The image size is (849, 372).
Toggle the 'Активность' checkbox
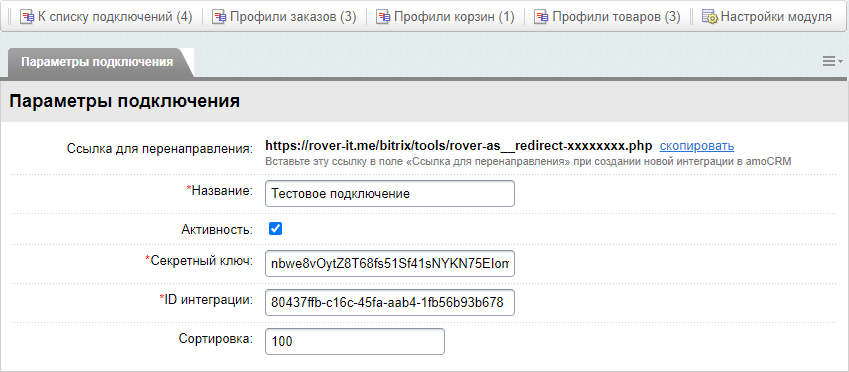(x=275, y=229)
